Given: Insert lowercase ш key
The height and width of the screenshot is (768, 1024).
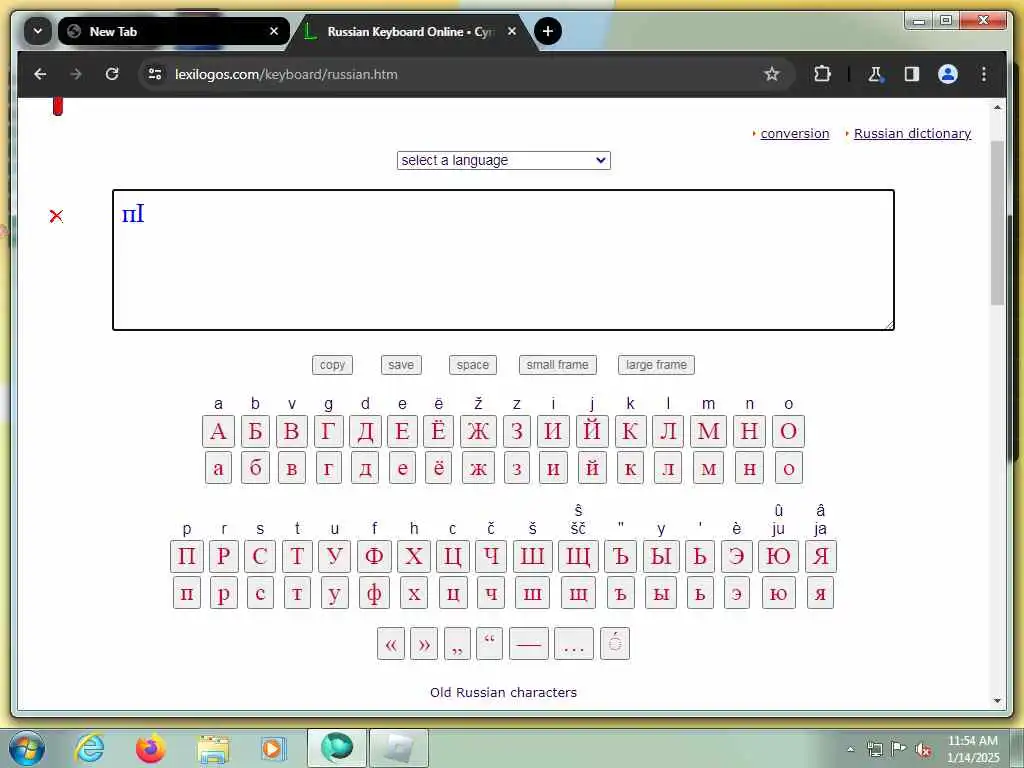Looking at the screenshot, I should click(x=532, y=593).
